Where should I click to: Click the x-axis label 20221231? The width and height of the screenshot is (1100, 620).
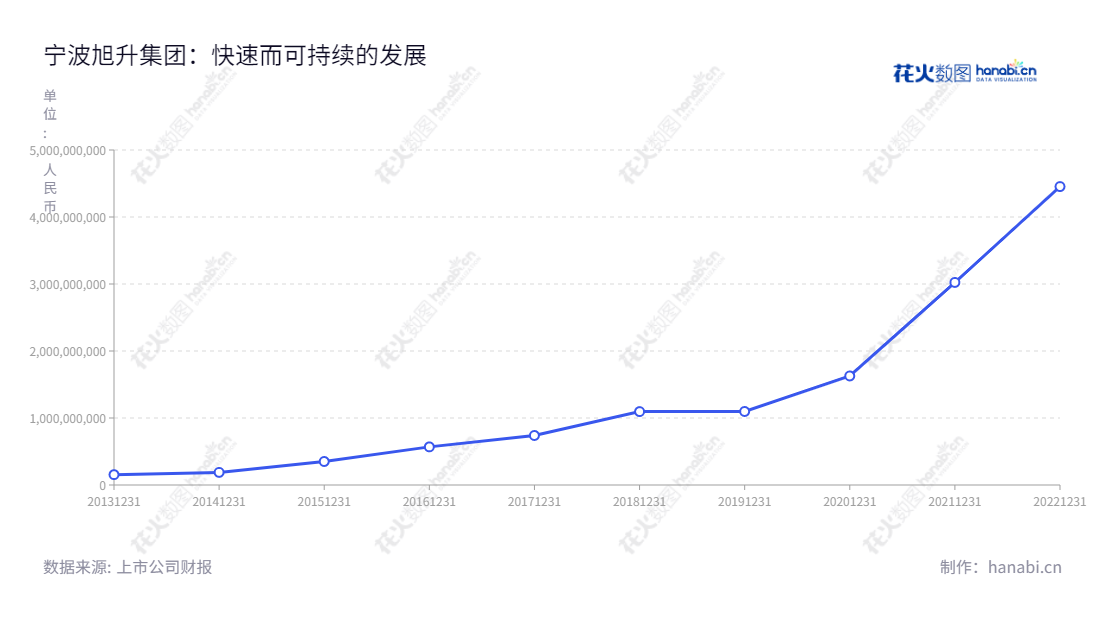pyautogui.click(x=1059, y=502)
